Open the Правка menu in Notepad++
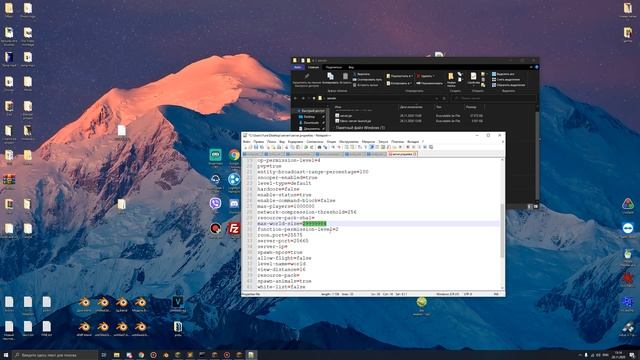Viewport: 640px width, 360px height. 258,142
